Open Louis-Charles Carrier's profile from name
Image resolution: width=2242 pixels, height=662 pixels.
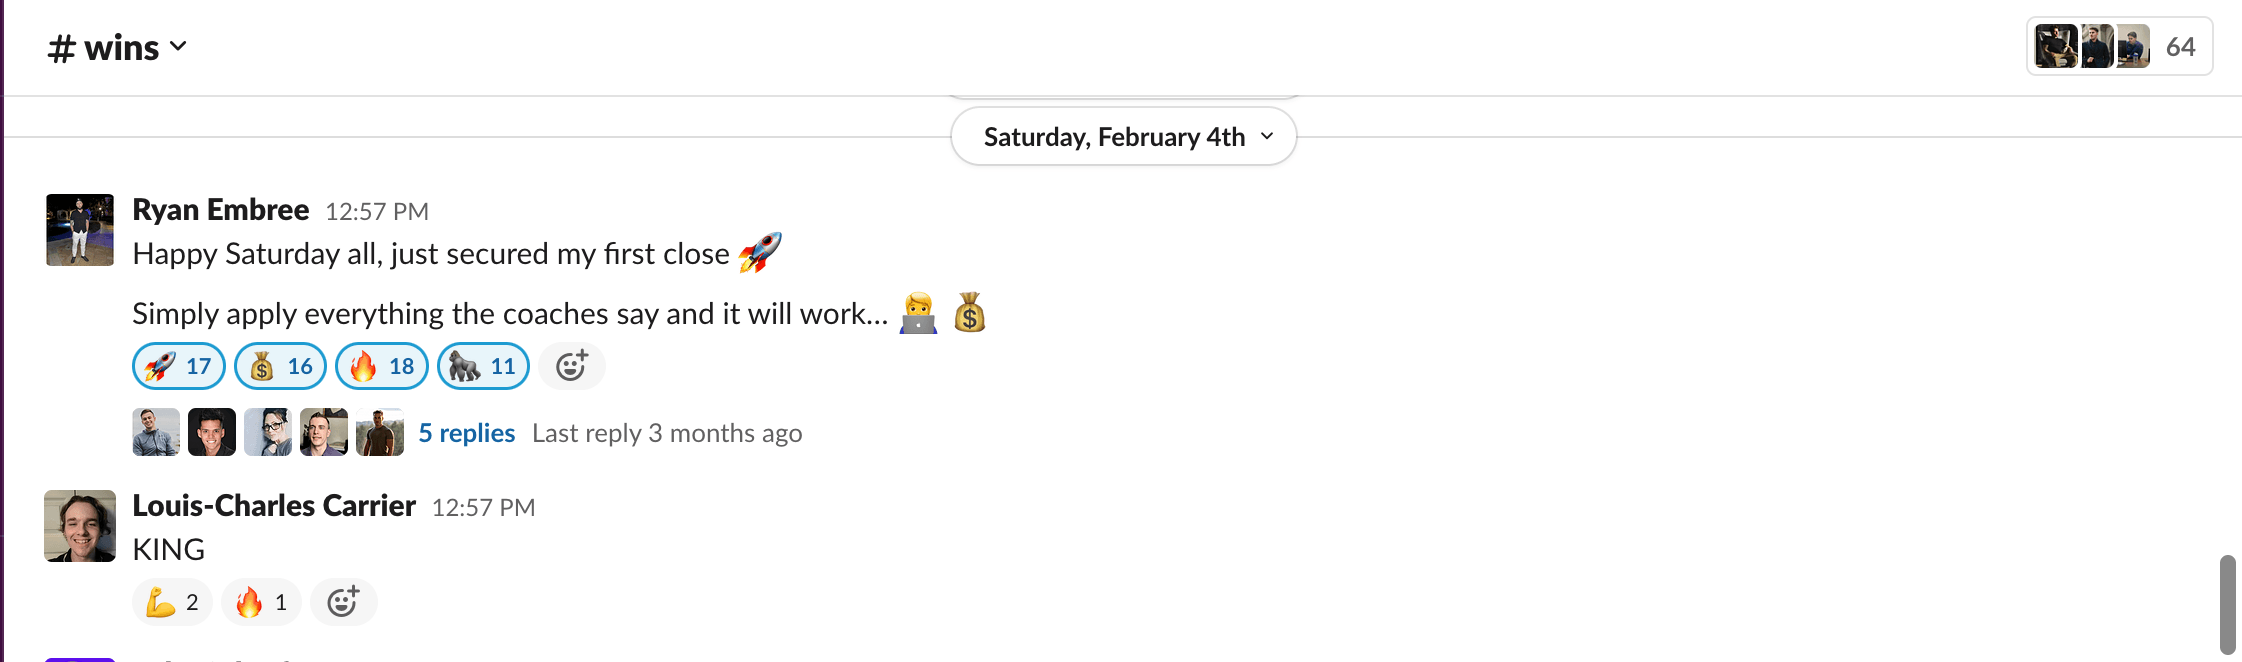tap(274, 506)
